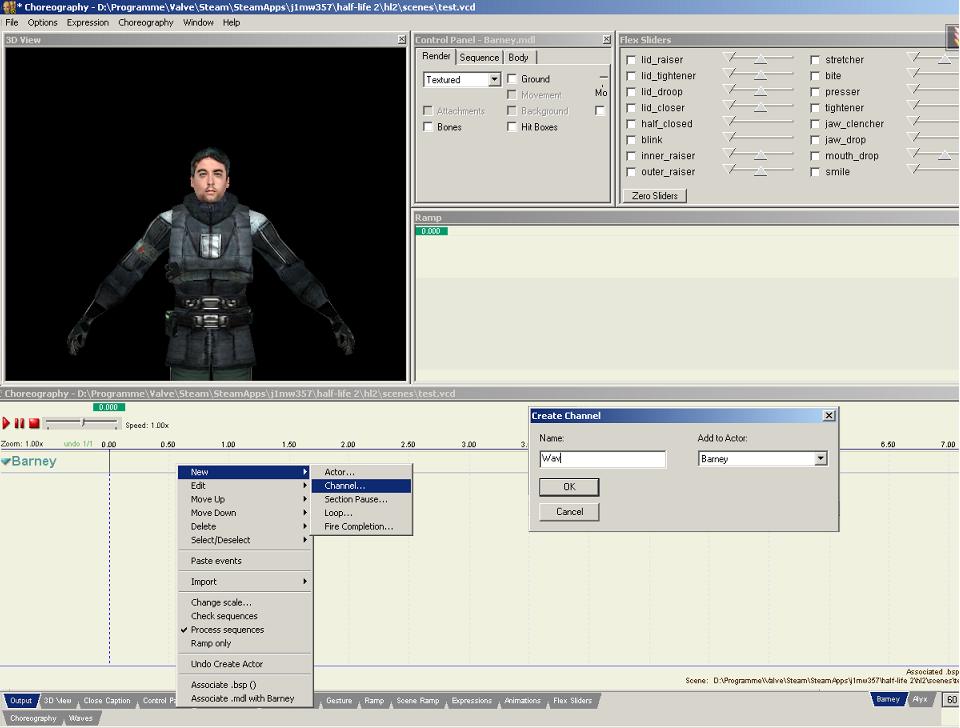
Task: Click the Zero Sliders button
Action: (654, 196)
